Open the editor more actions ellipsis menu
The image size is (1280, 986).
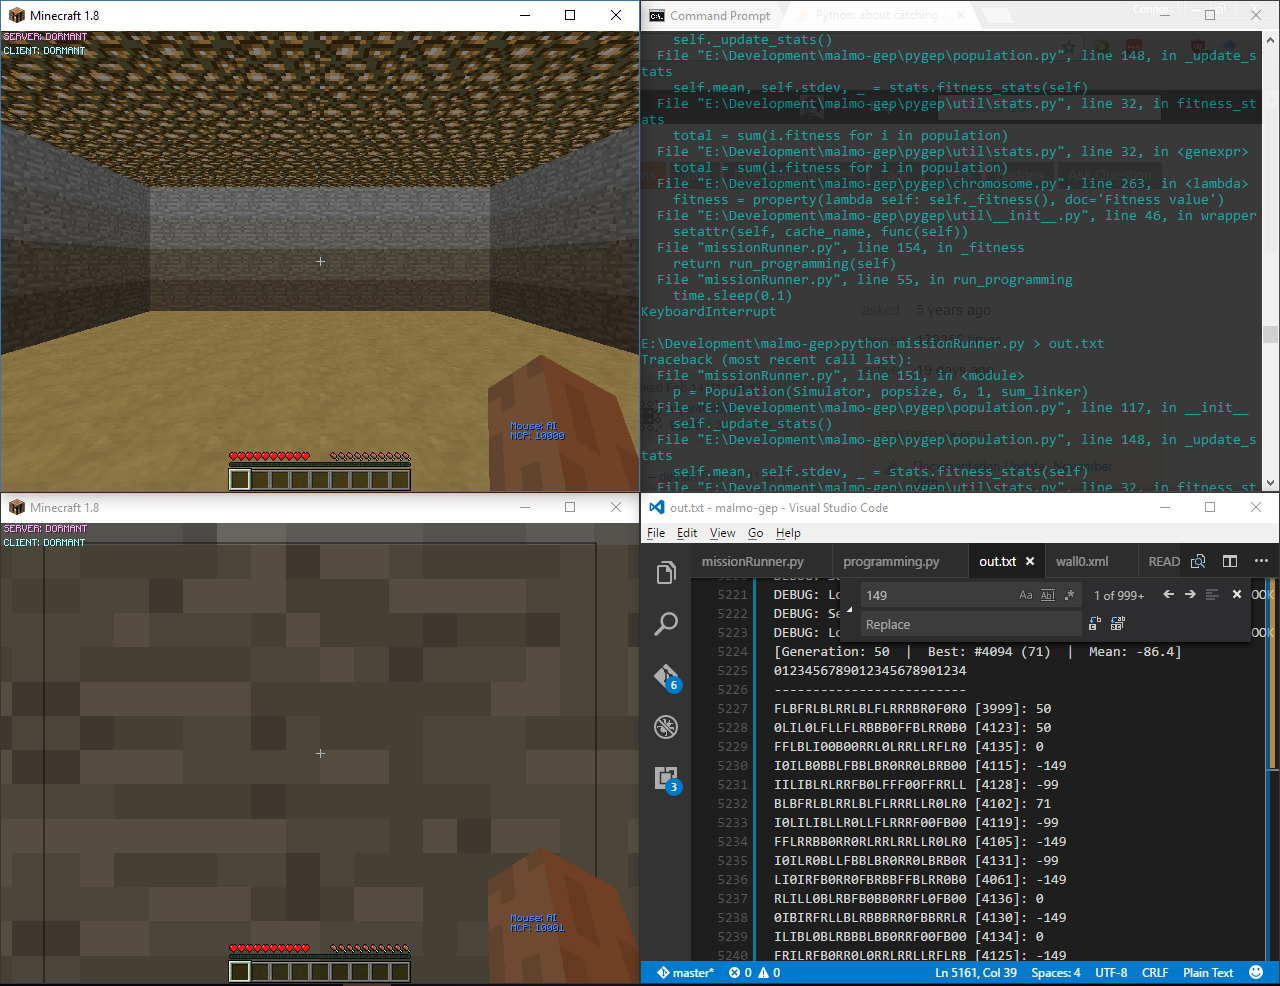[x=1261, y=561]
